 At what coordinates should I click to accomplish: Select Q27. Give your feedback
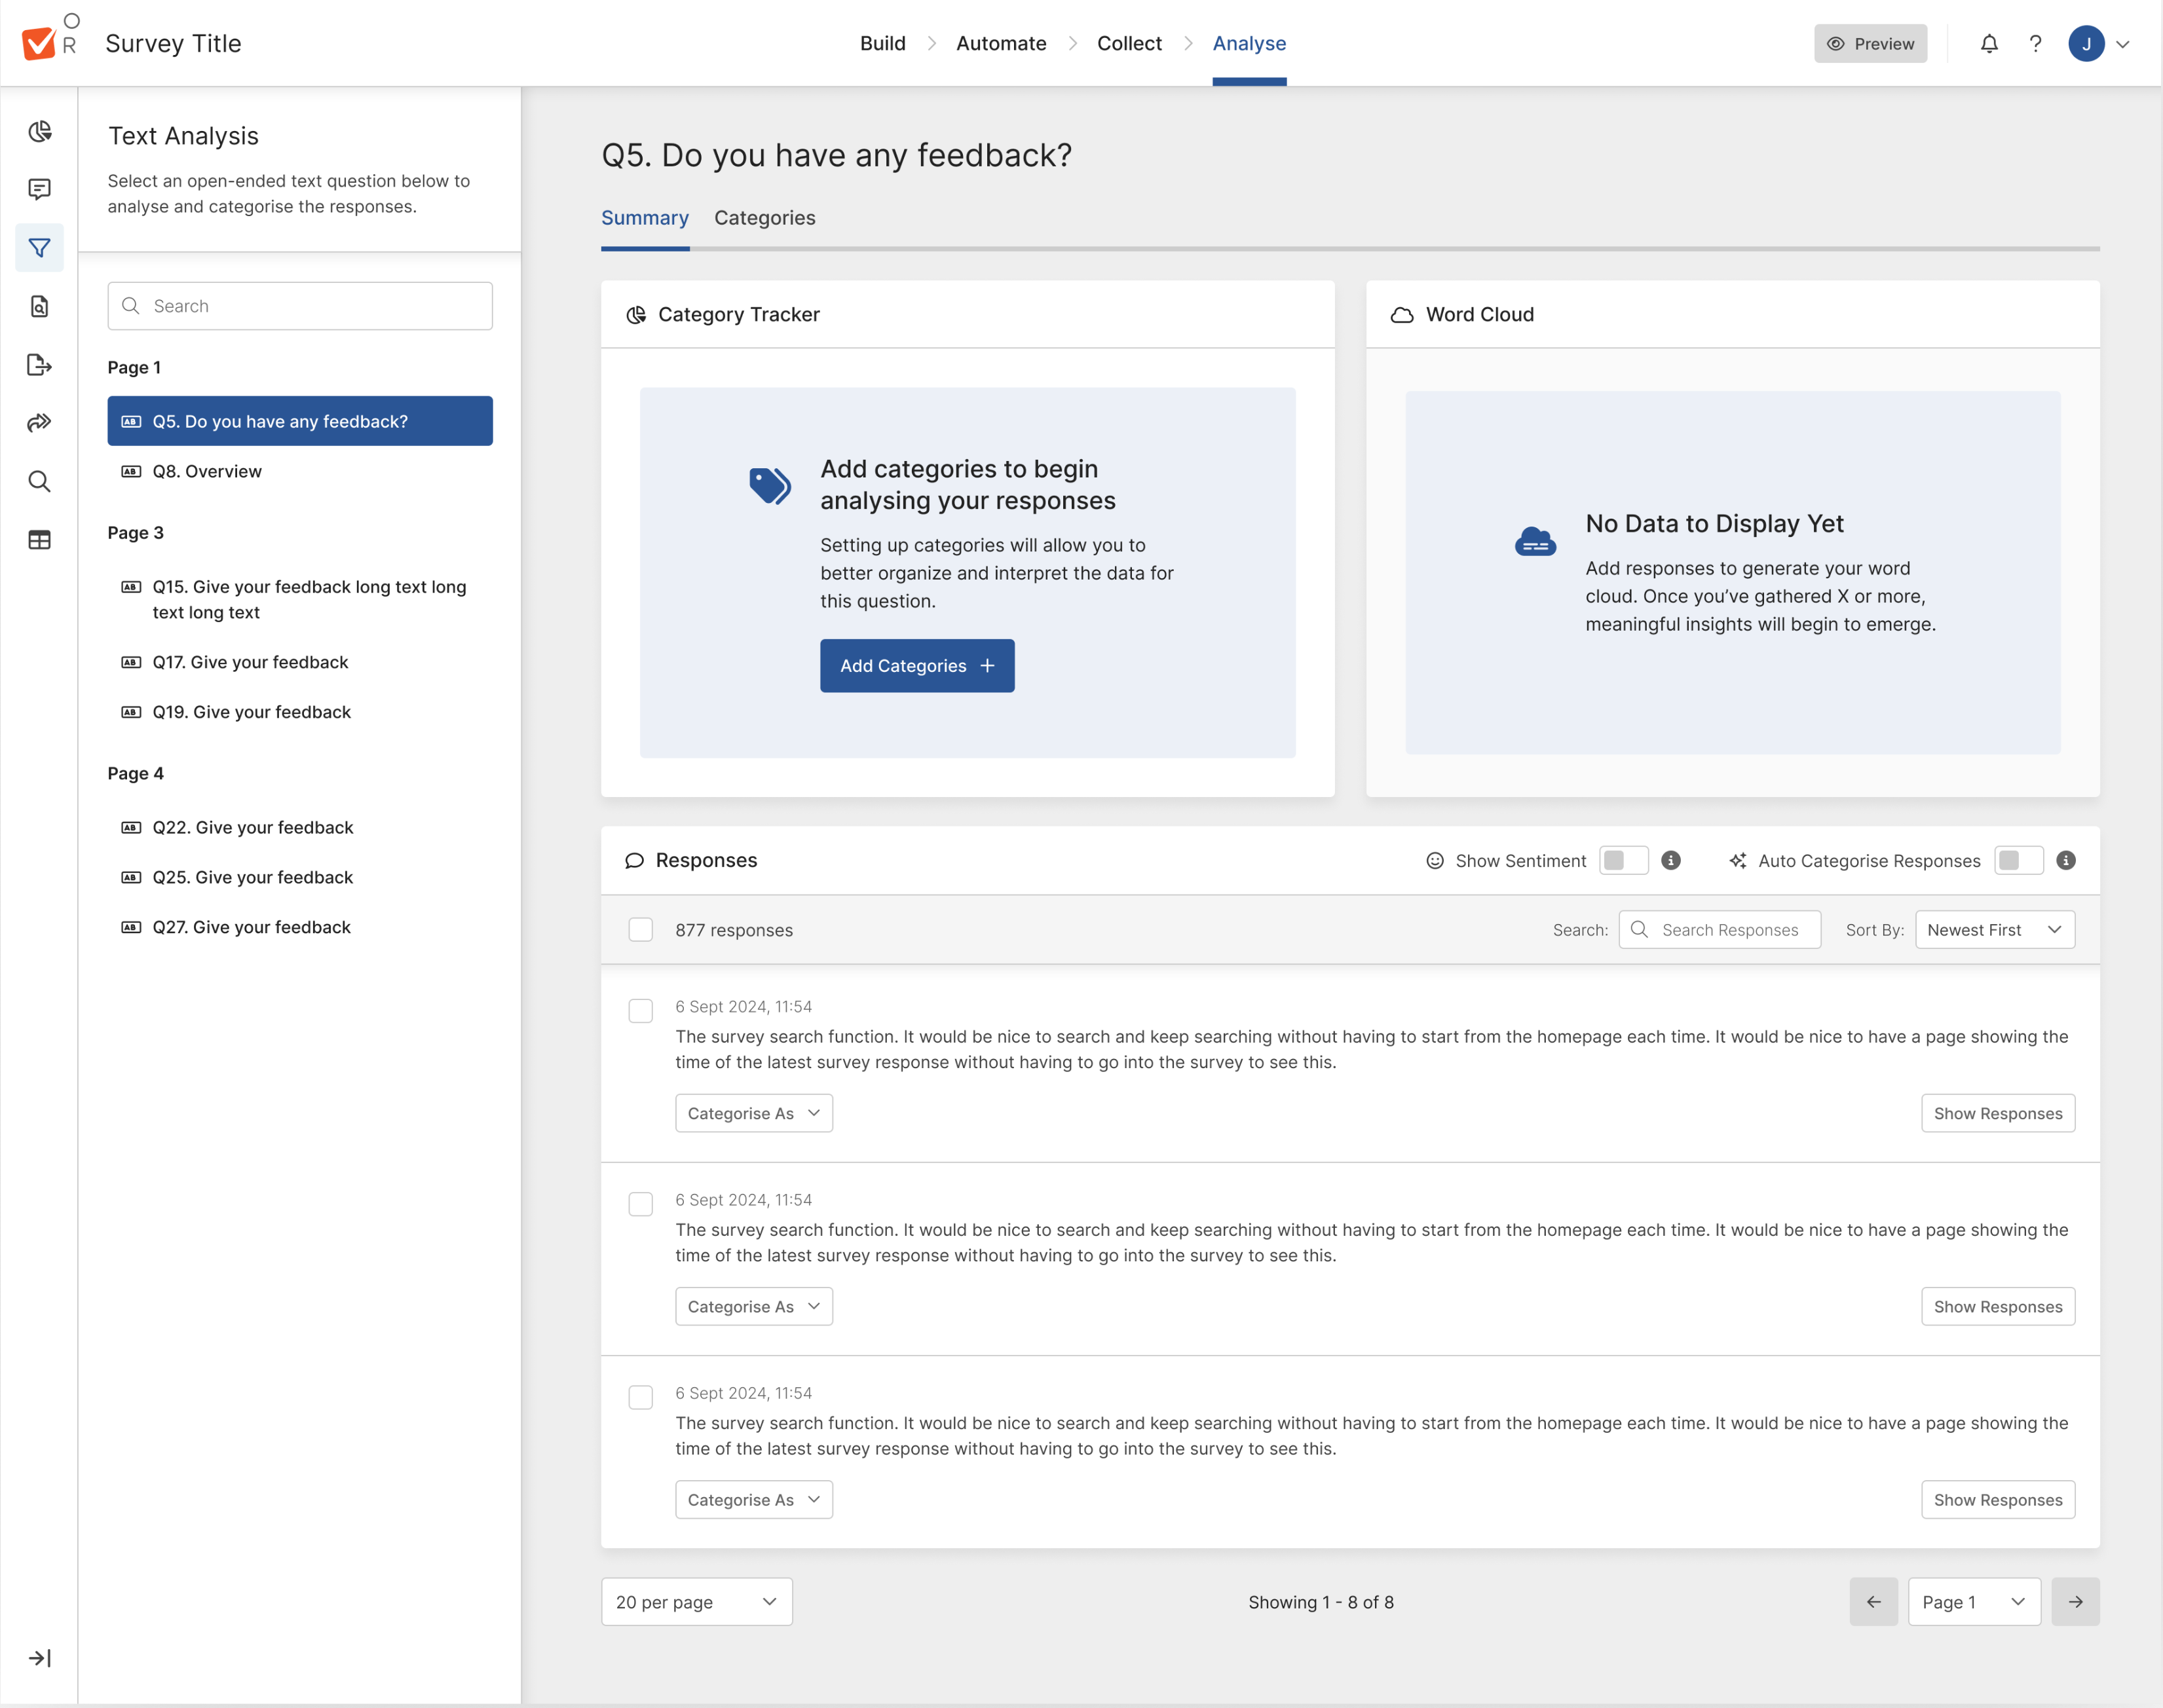pos(300,927)
